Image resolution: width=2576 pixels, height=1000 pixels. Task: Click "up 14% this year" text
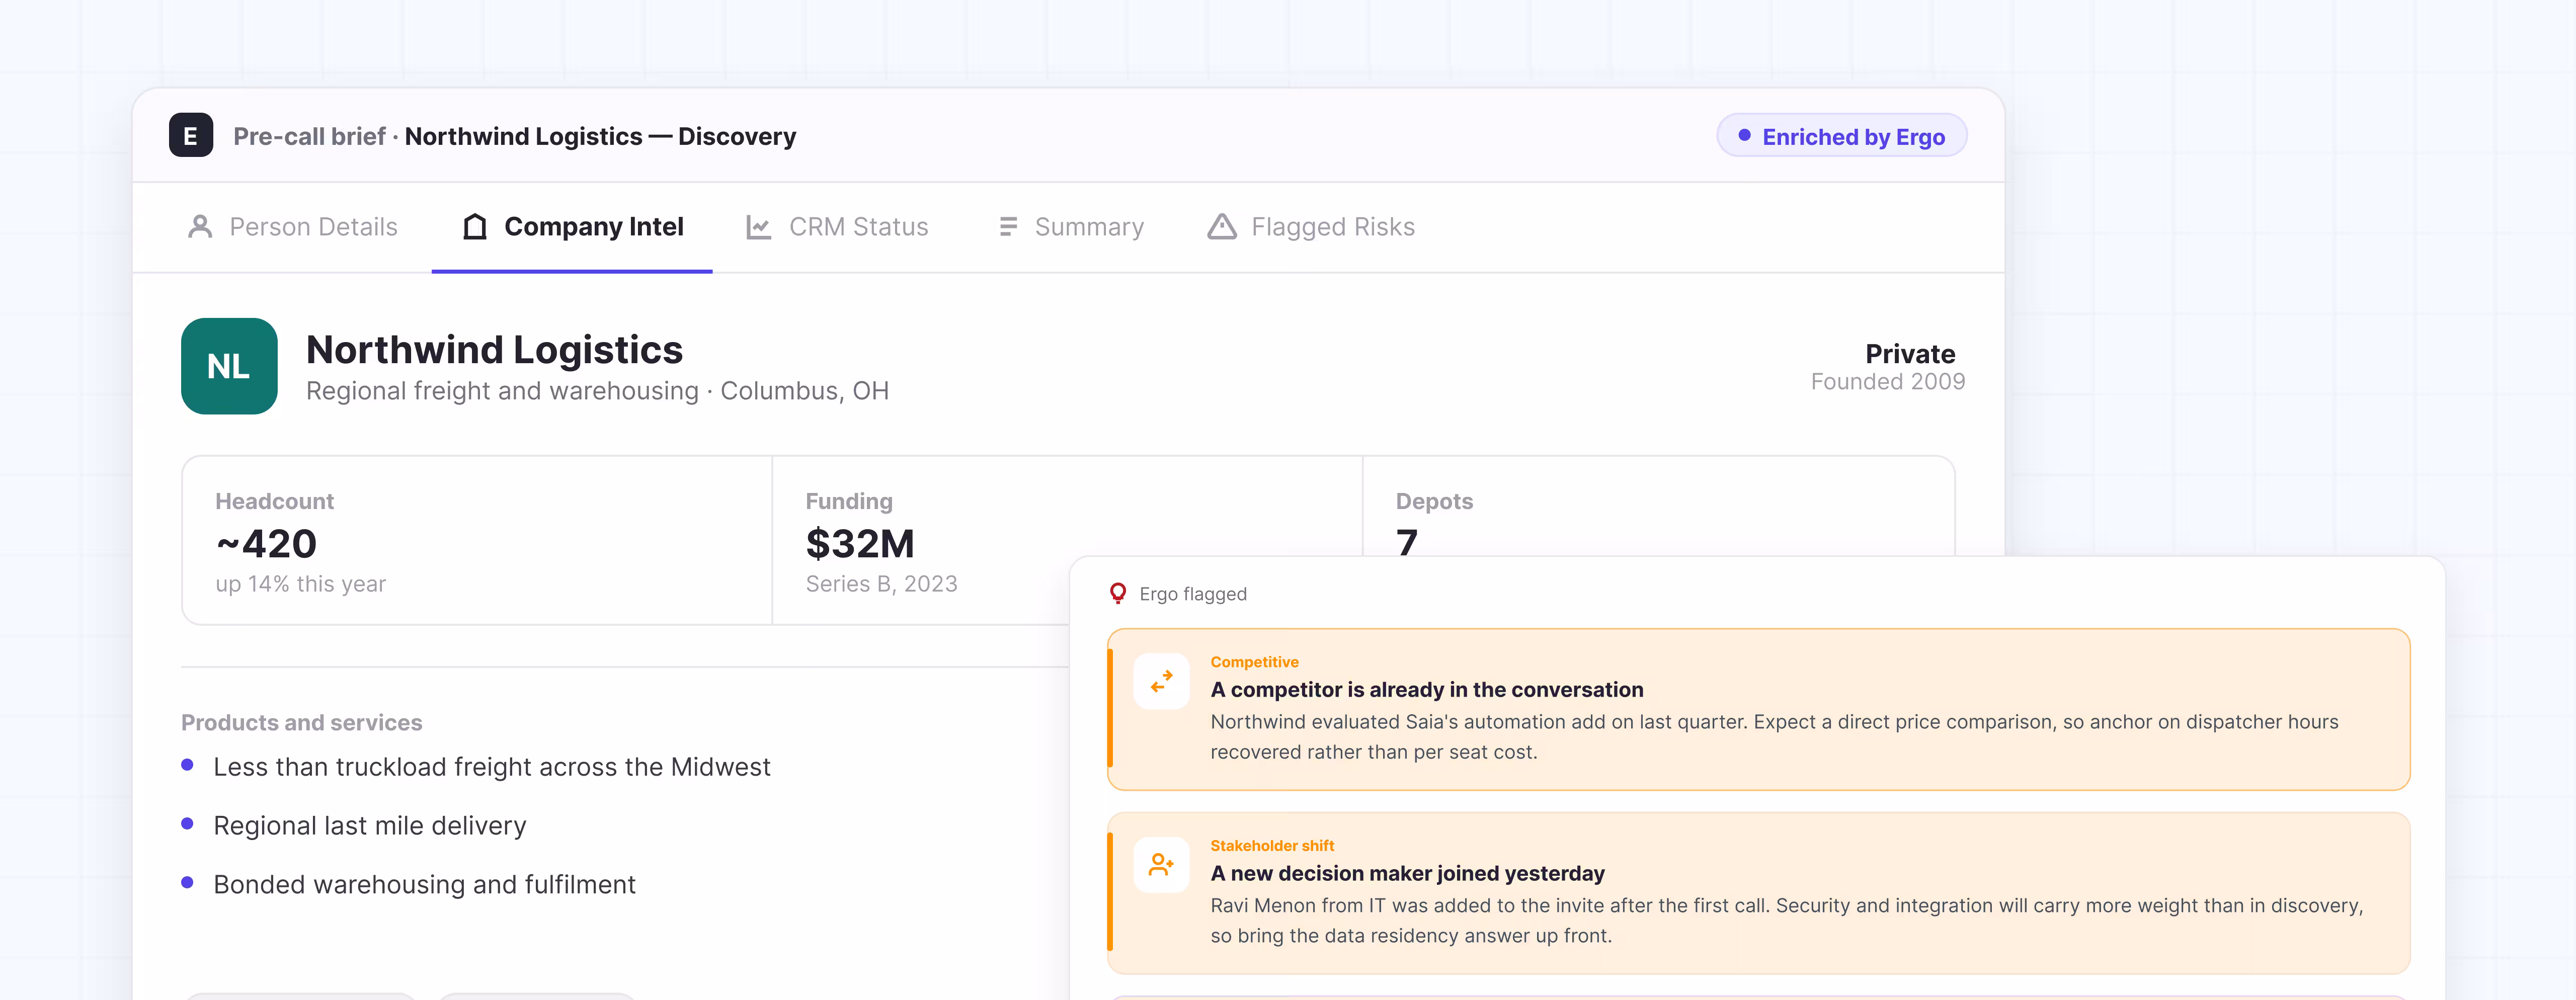click(300, 584)
